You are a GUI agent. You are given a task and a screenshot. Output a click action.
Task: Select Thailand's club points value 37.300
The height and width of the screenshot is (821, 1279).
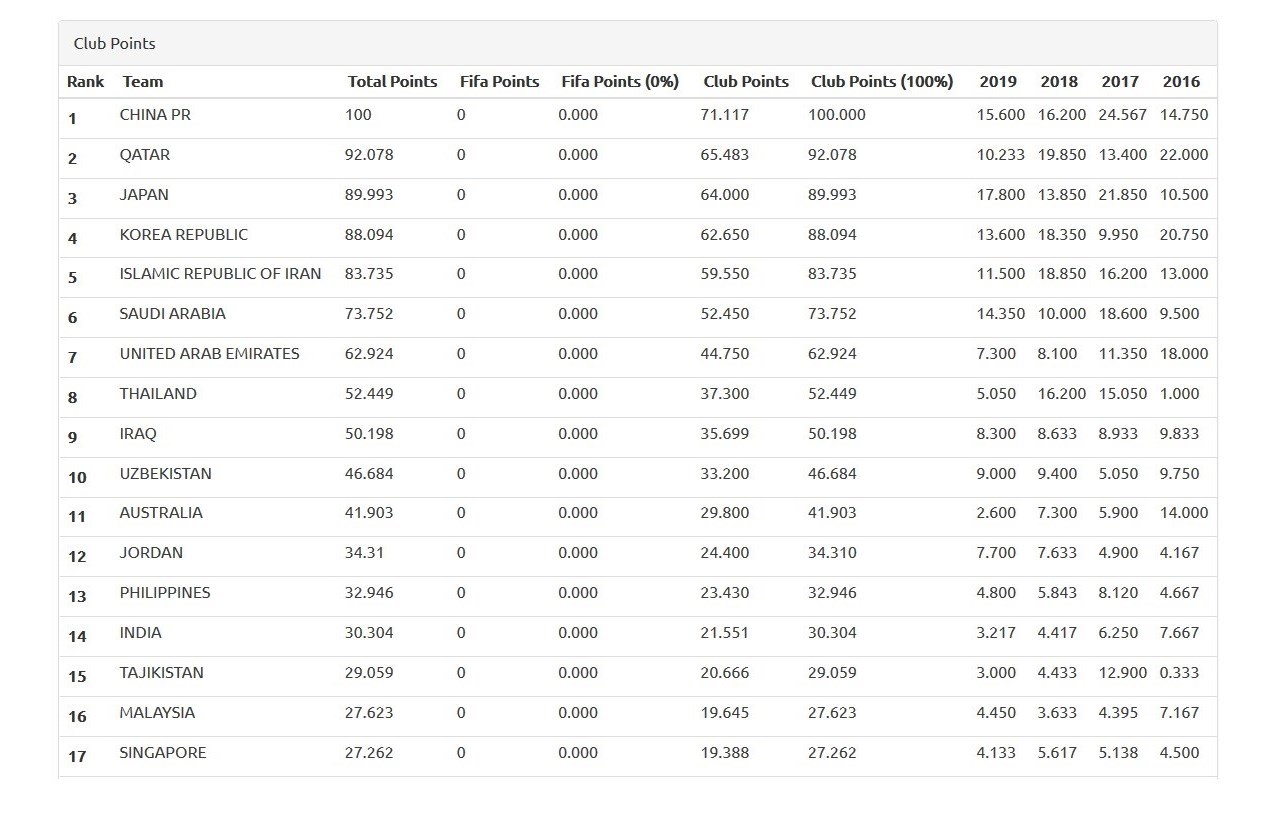[x=724, y=394]
